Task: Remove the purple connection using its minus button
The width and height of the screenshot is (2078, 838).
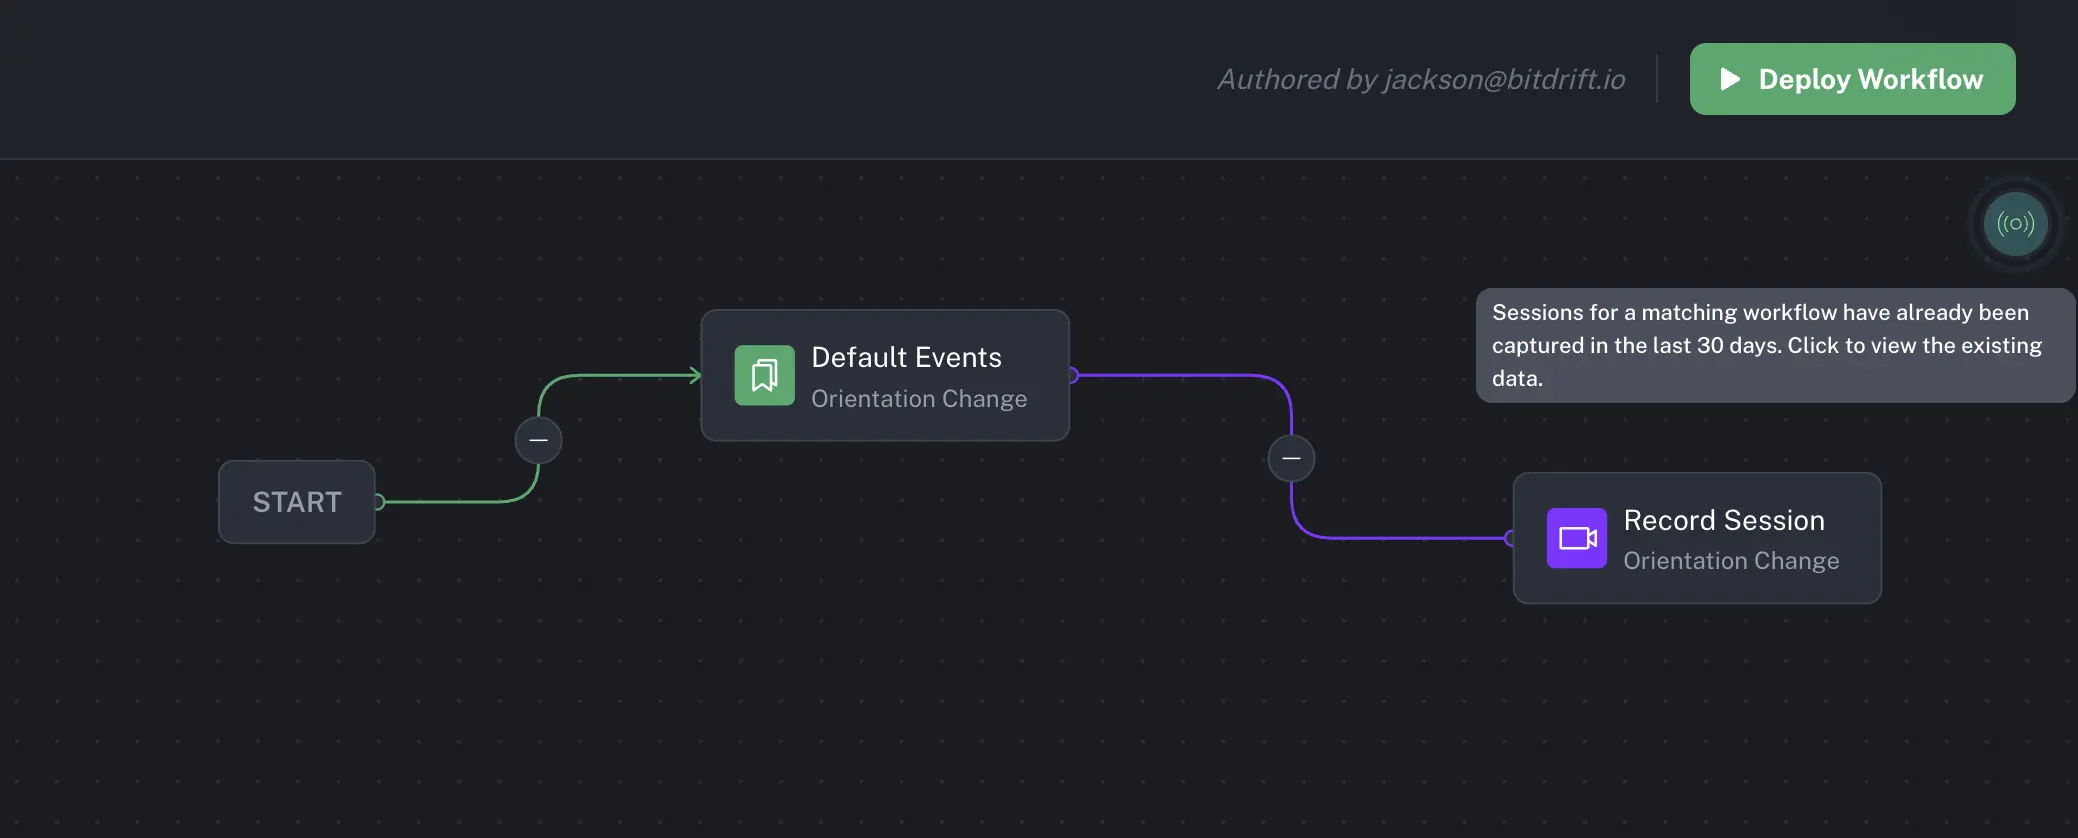Action: coord(1291,458)
